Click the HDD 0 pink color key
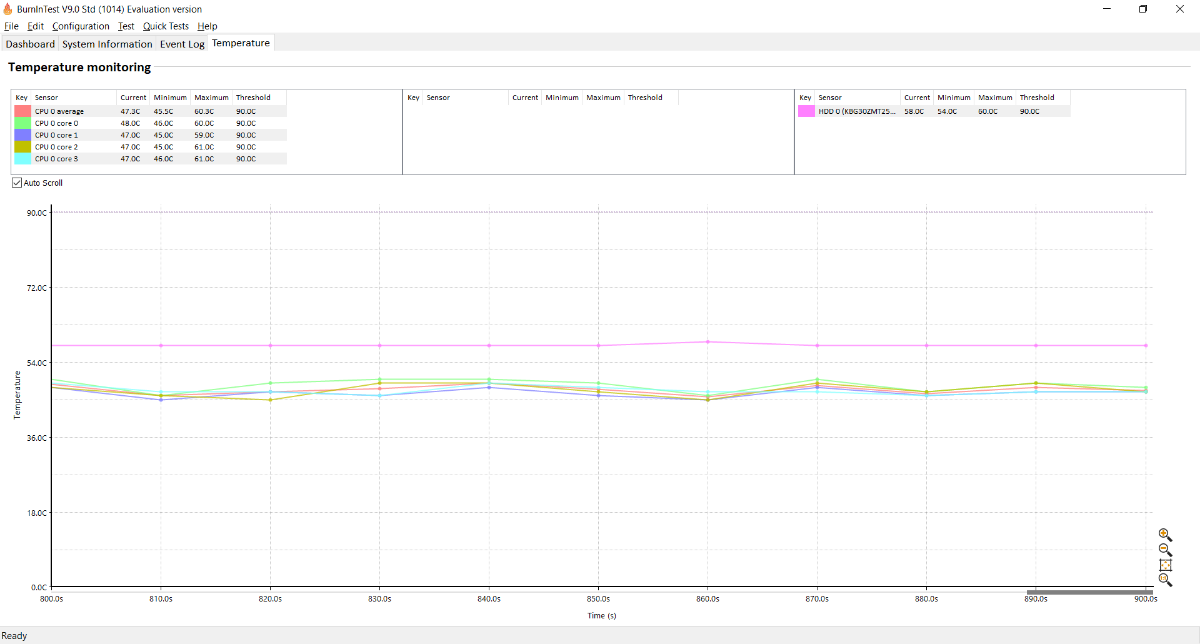Viewport: 1200px width, 644px height. point(806,111)
